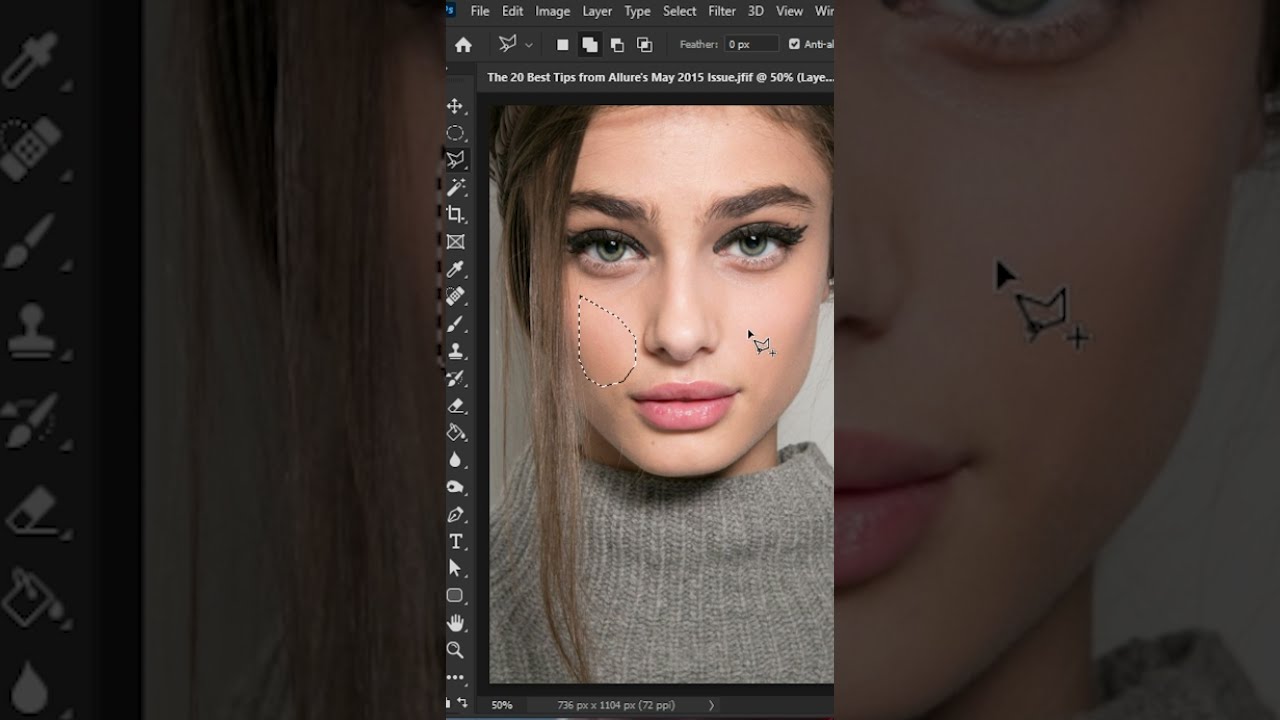Select the Hand tool
This screenshot has width=1280, height=720.
[455, 623]
